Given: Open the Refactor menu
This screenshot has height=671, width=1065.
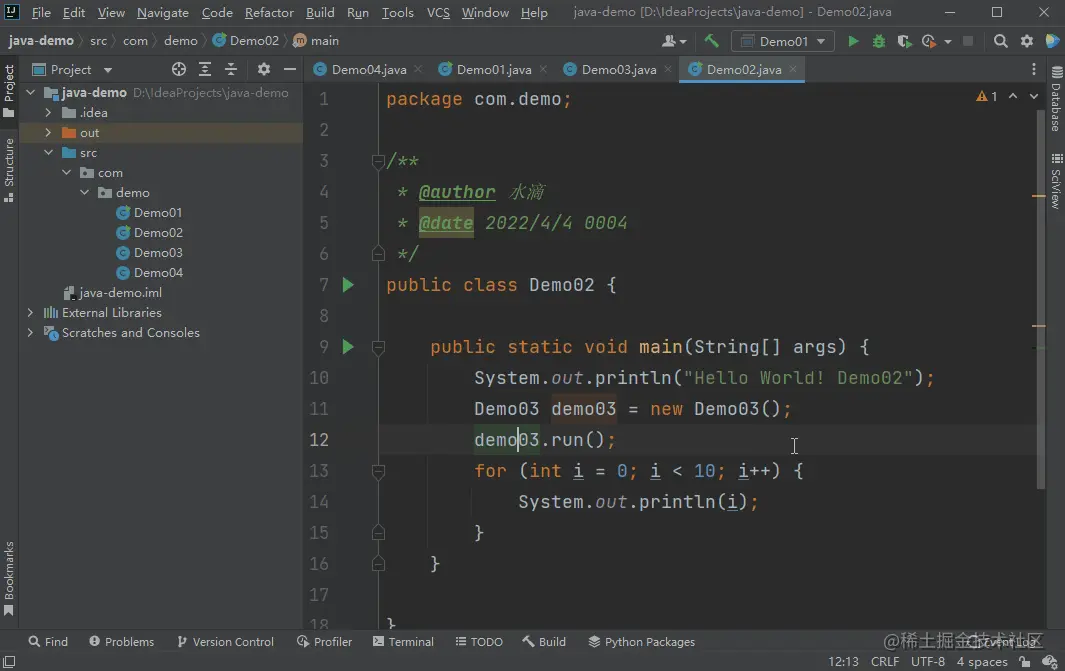Looking at the screenshot, I should (269, 12).
